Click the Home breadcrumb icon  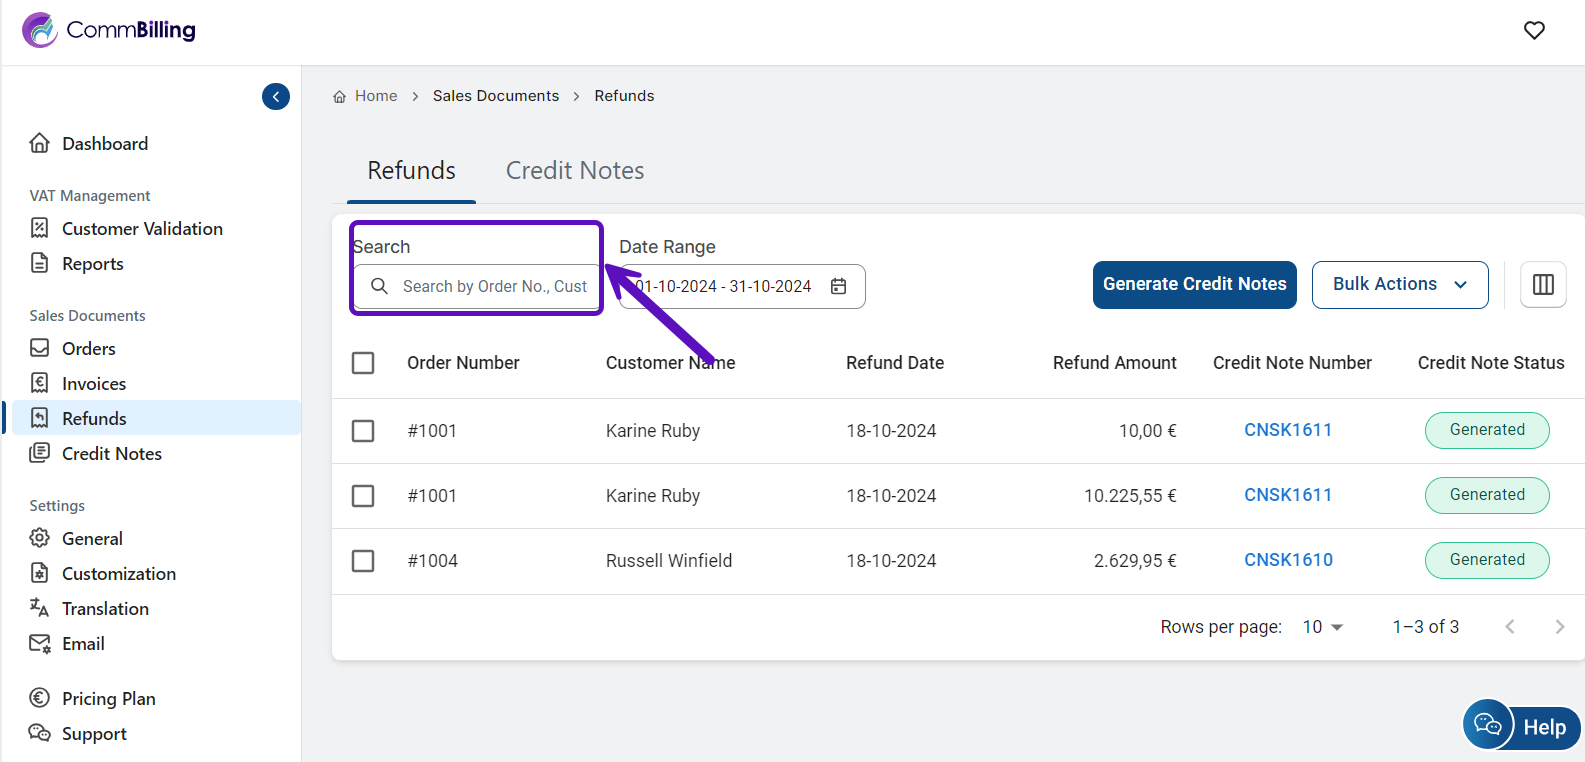tap(340, 97)
